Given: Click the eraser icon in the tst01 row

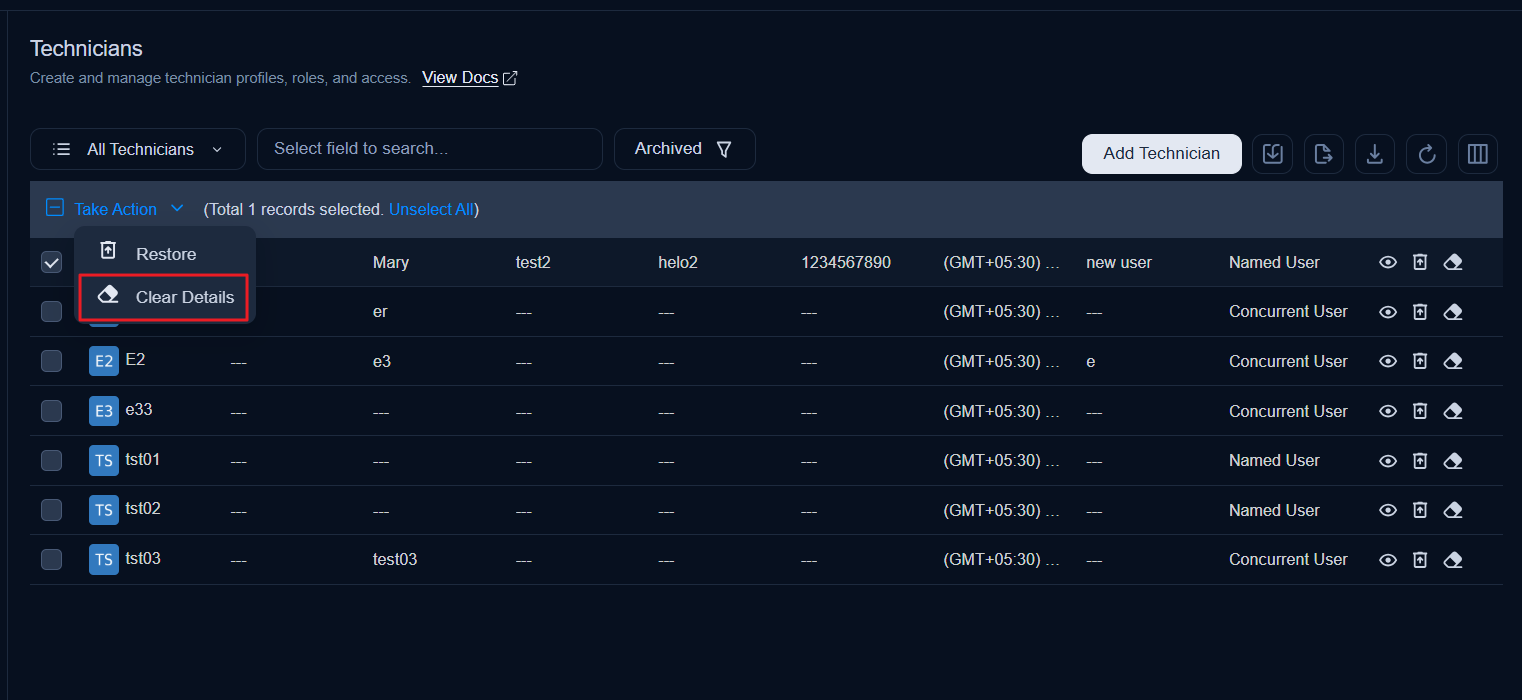Looking at the screenshot, I should click(1453, 460).
